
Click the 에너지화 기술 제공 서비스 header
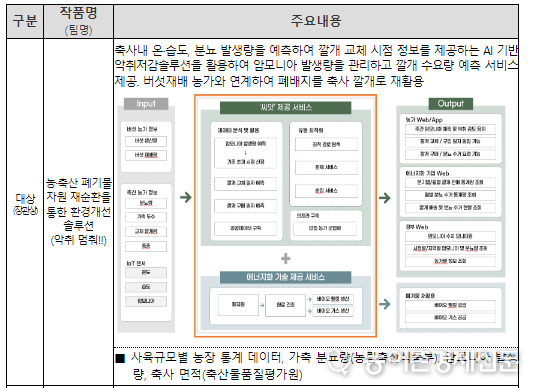(286, 277)
